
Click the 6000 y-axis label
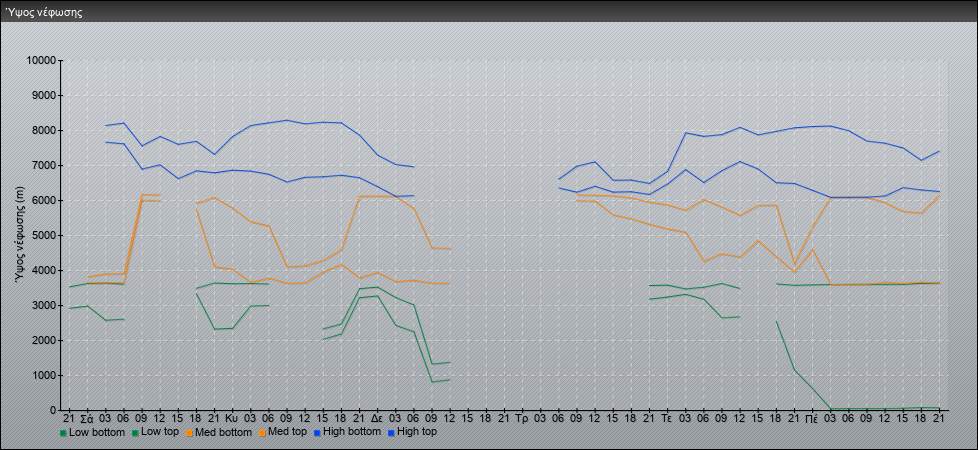(x=44, y=200)
